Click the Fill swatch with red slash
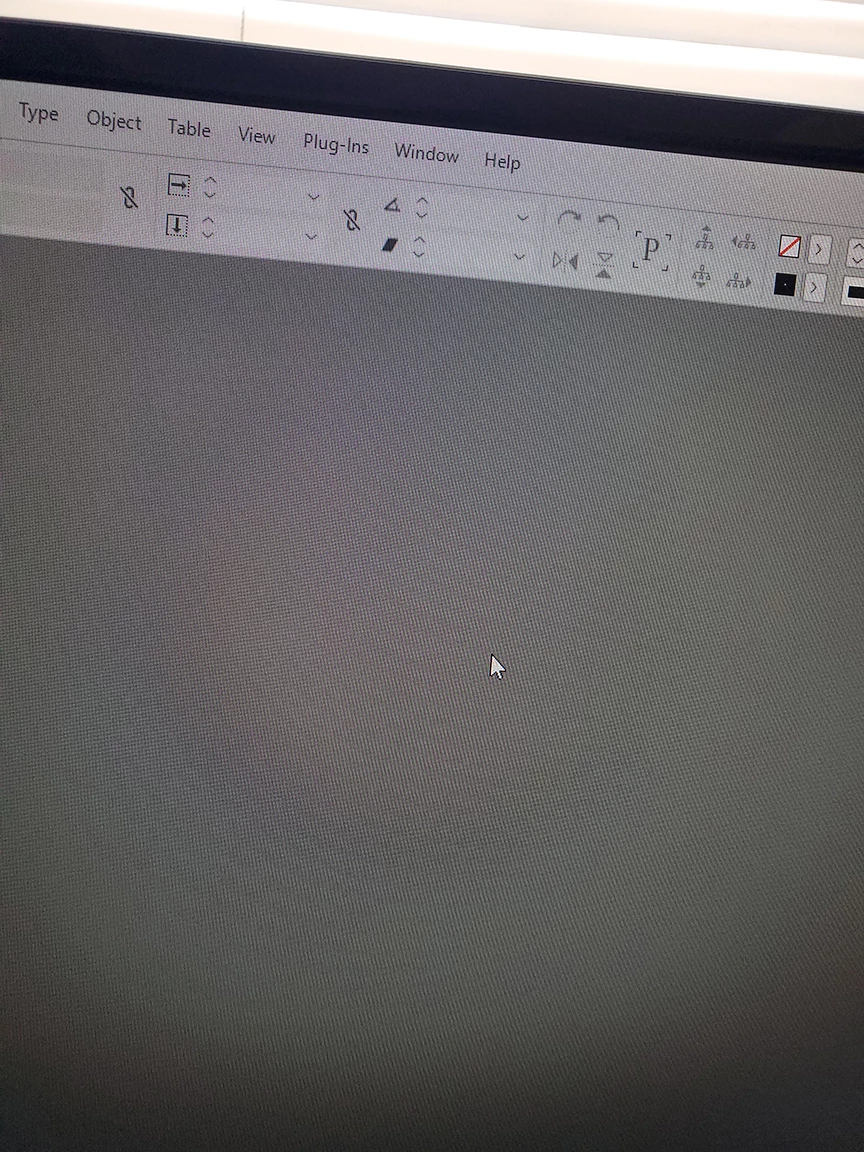864x1152 pixels. click(x=789, y=246)
